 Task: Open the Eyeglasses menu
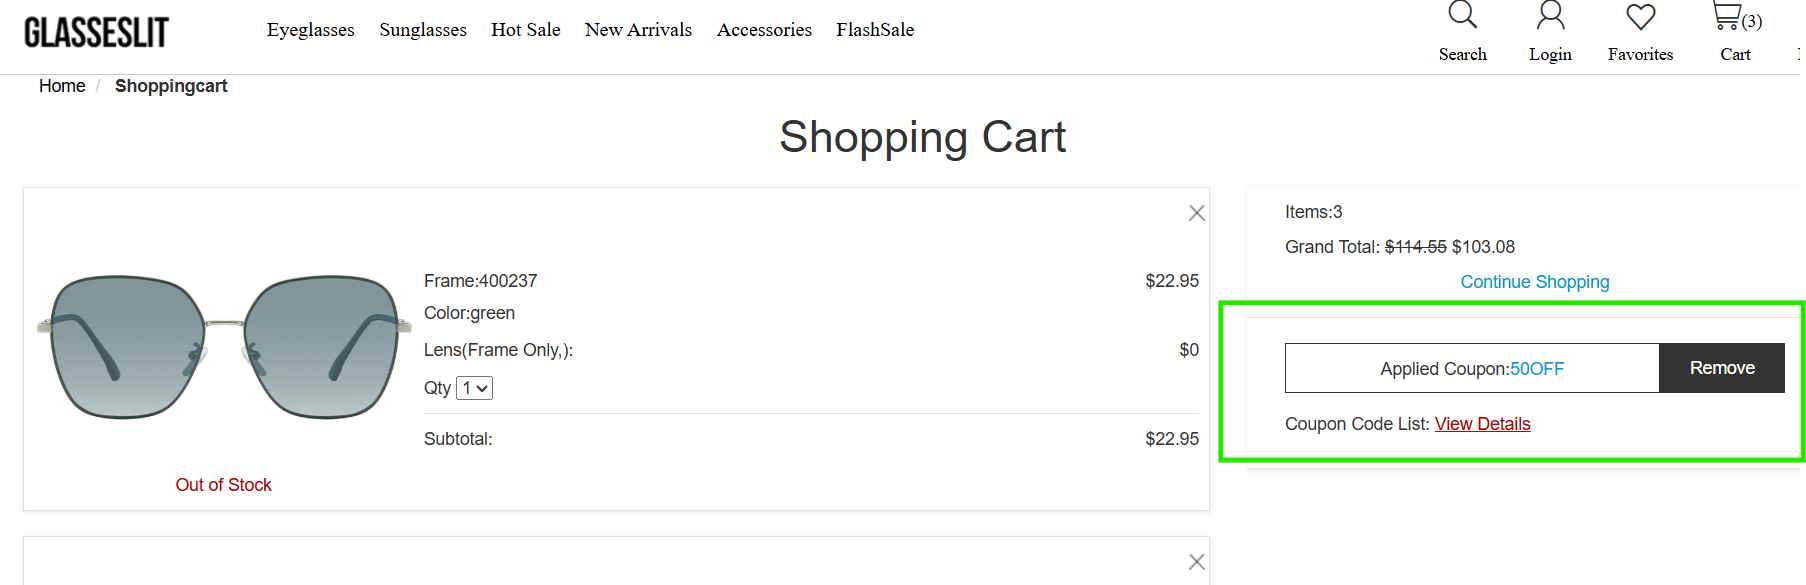pyautogui.click(x=310, y=29)
